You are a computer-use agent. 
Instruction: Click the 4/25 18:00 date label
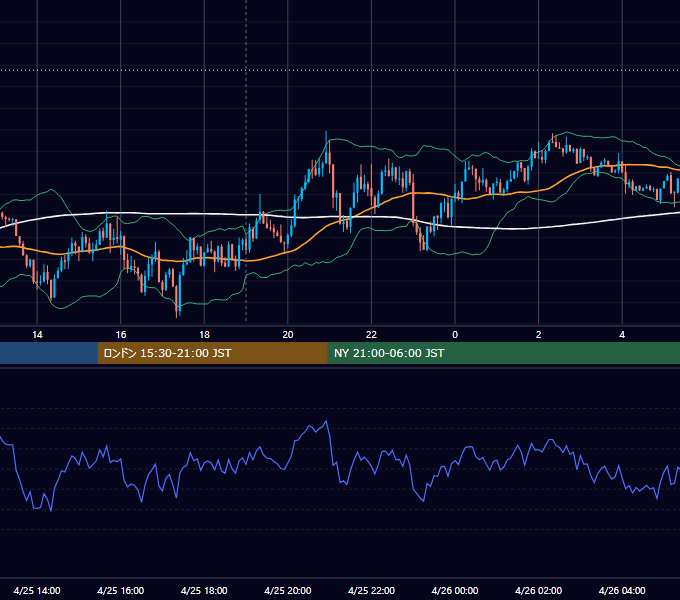pyautogui.click(x=204, y=590)
